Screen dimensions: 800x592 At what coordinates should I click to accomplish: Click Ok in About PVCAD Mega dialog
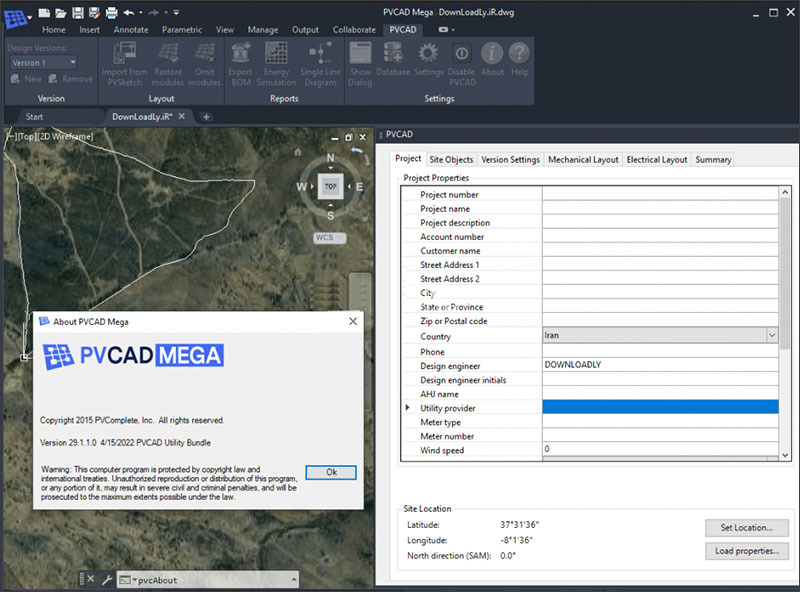pyautogui.click(x=331, y=472)
